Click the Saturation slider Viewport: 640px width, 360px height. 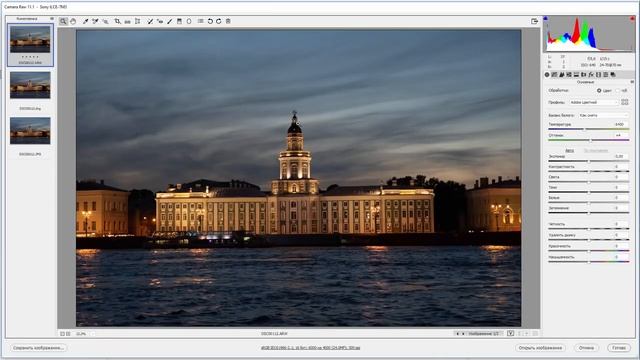tap(589, 262)
